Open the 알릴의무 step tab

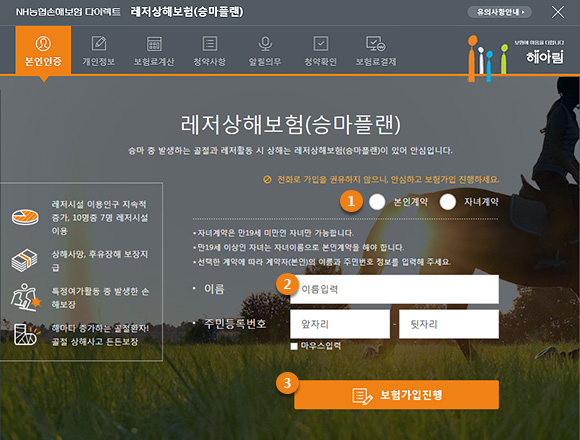point(265,51)
